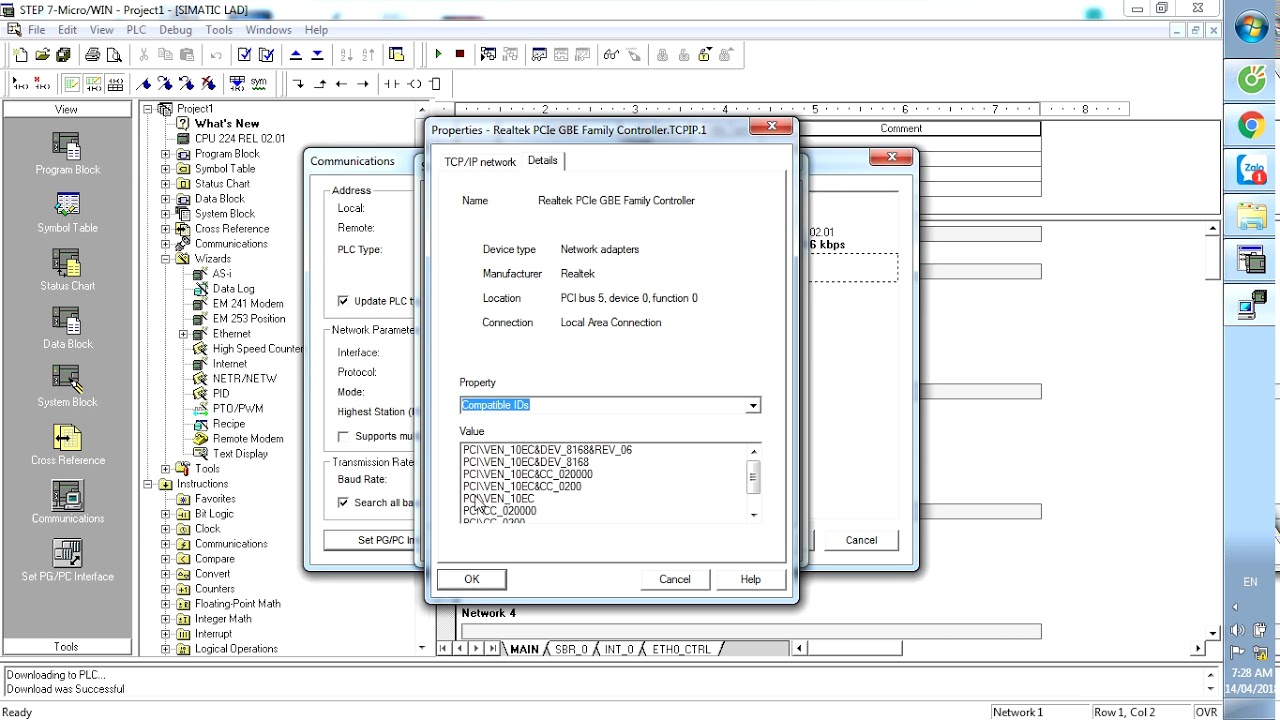Select value PCI\VEN_10EC&DEV_8168&REV_06
The width and height of the screenshot is (1280, 720).
[x=547, y=450]
